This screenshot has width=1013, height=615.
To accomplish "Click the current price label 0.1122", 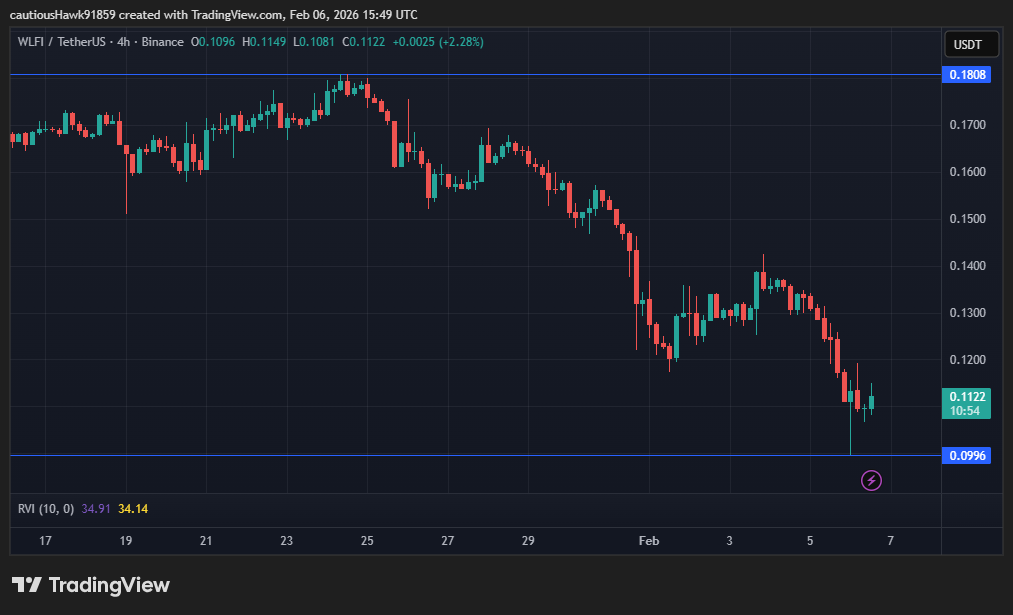I will point(967,397).
